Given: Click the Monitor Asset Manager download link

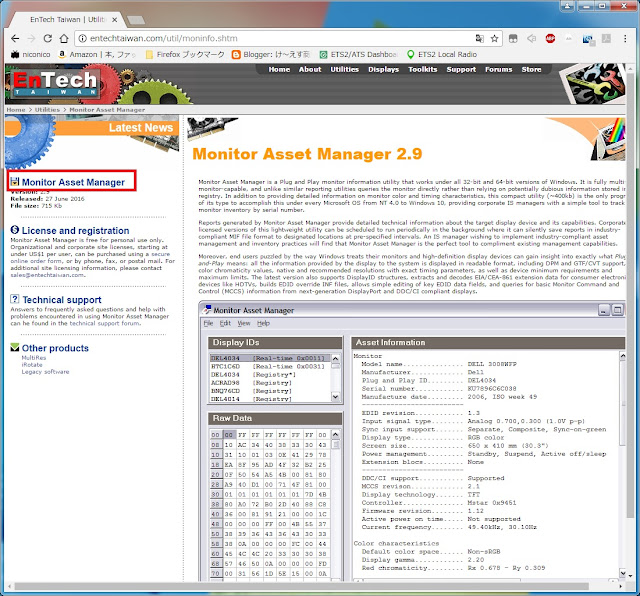Looking at the screenshot, I should tap(73, 182).
